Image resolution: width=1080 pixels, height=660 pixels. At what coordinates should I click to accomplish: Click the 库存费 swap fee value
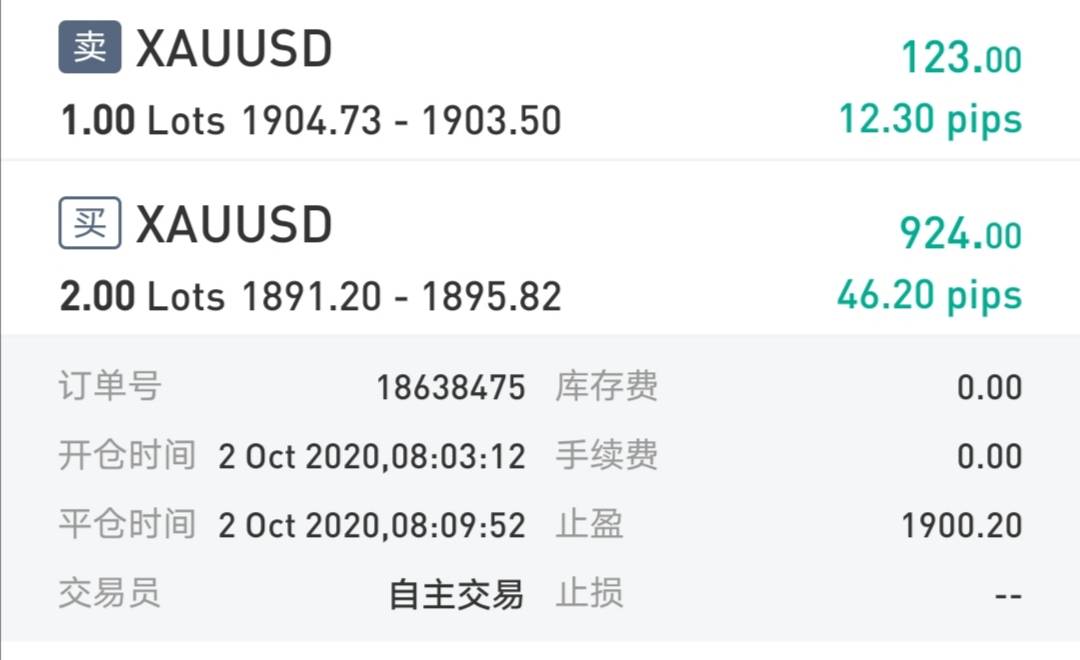[989, 388]
